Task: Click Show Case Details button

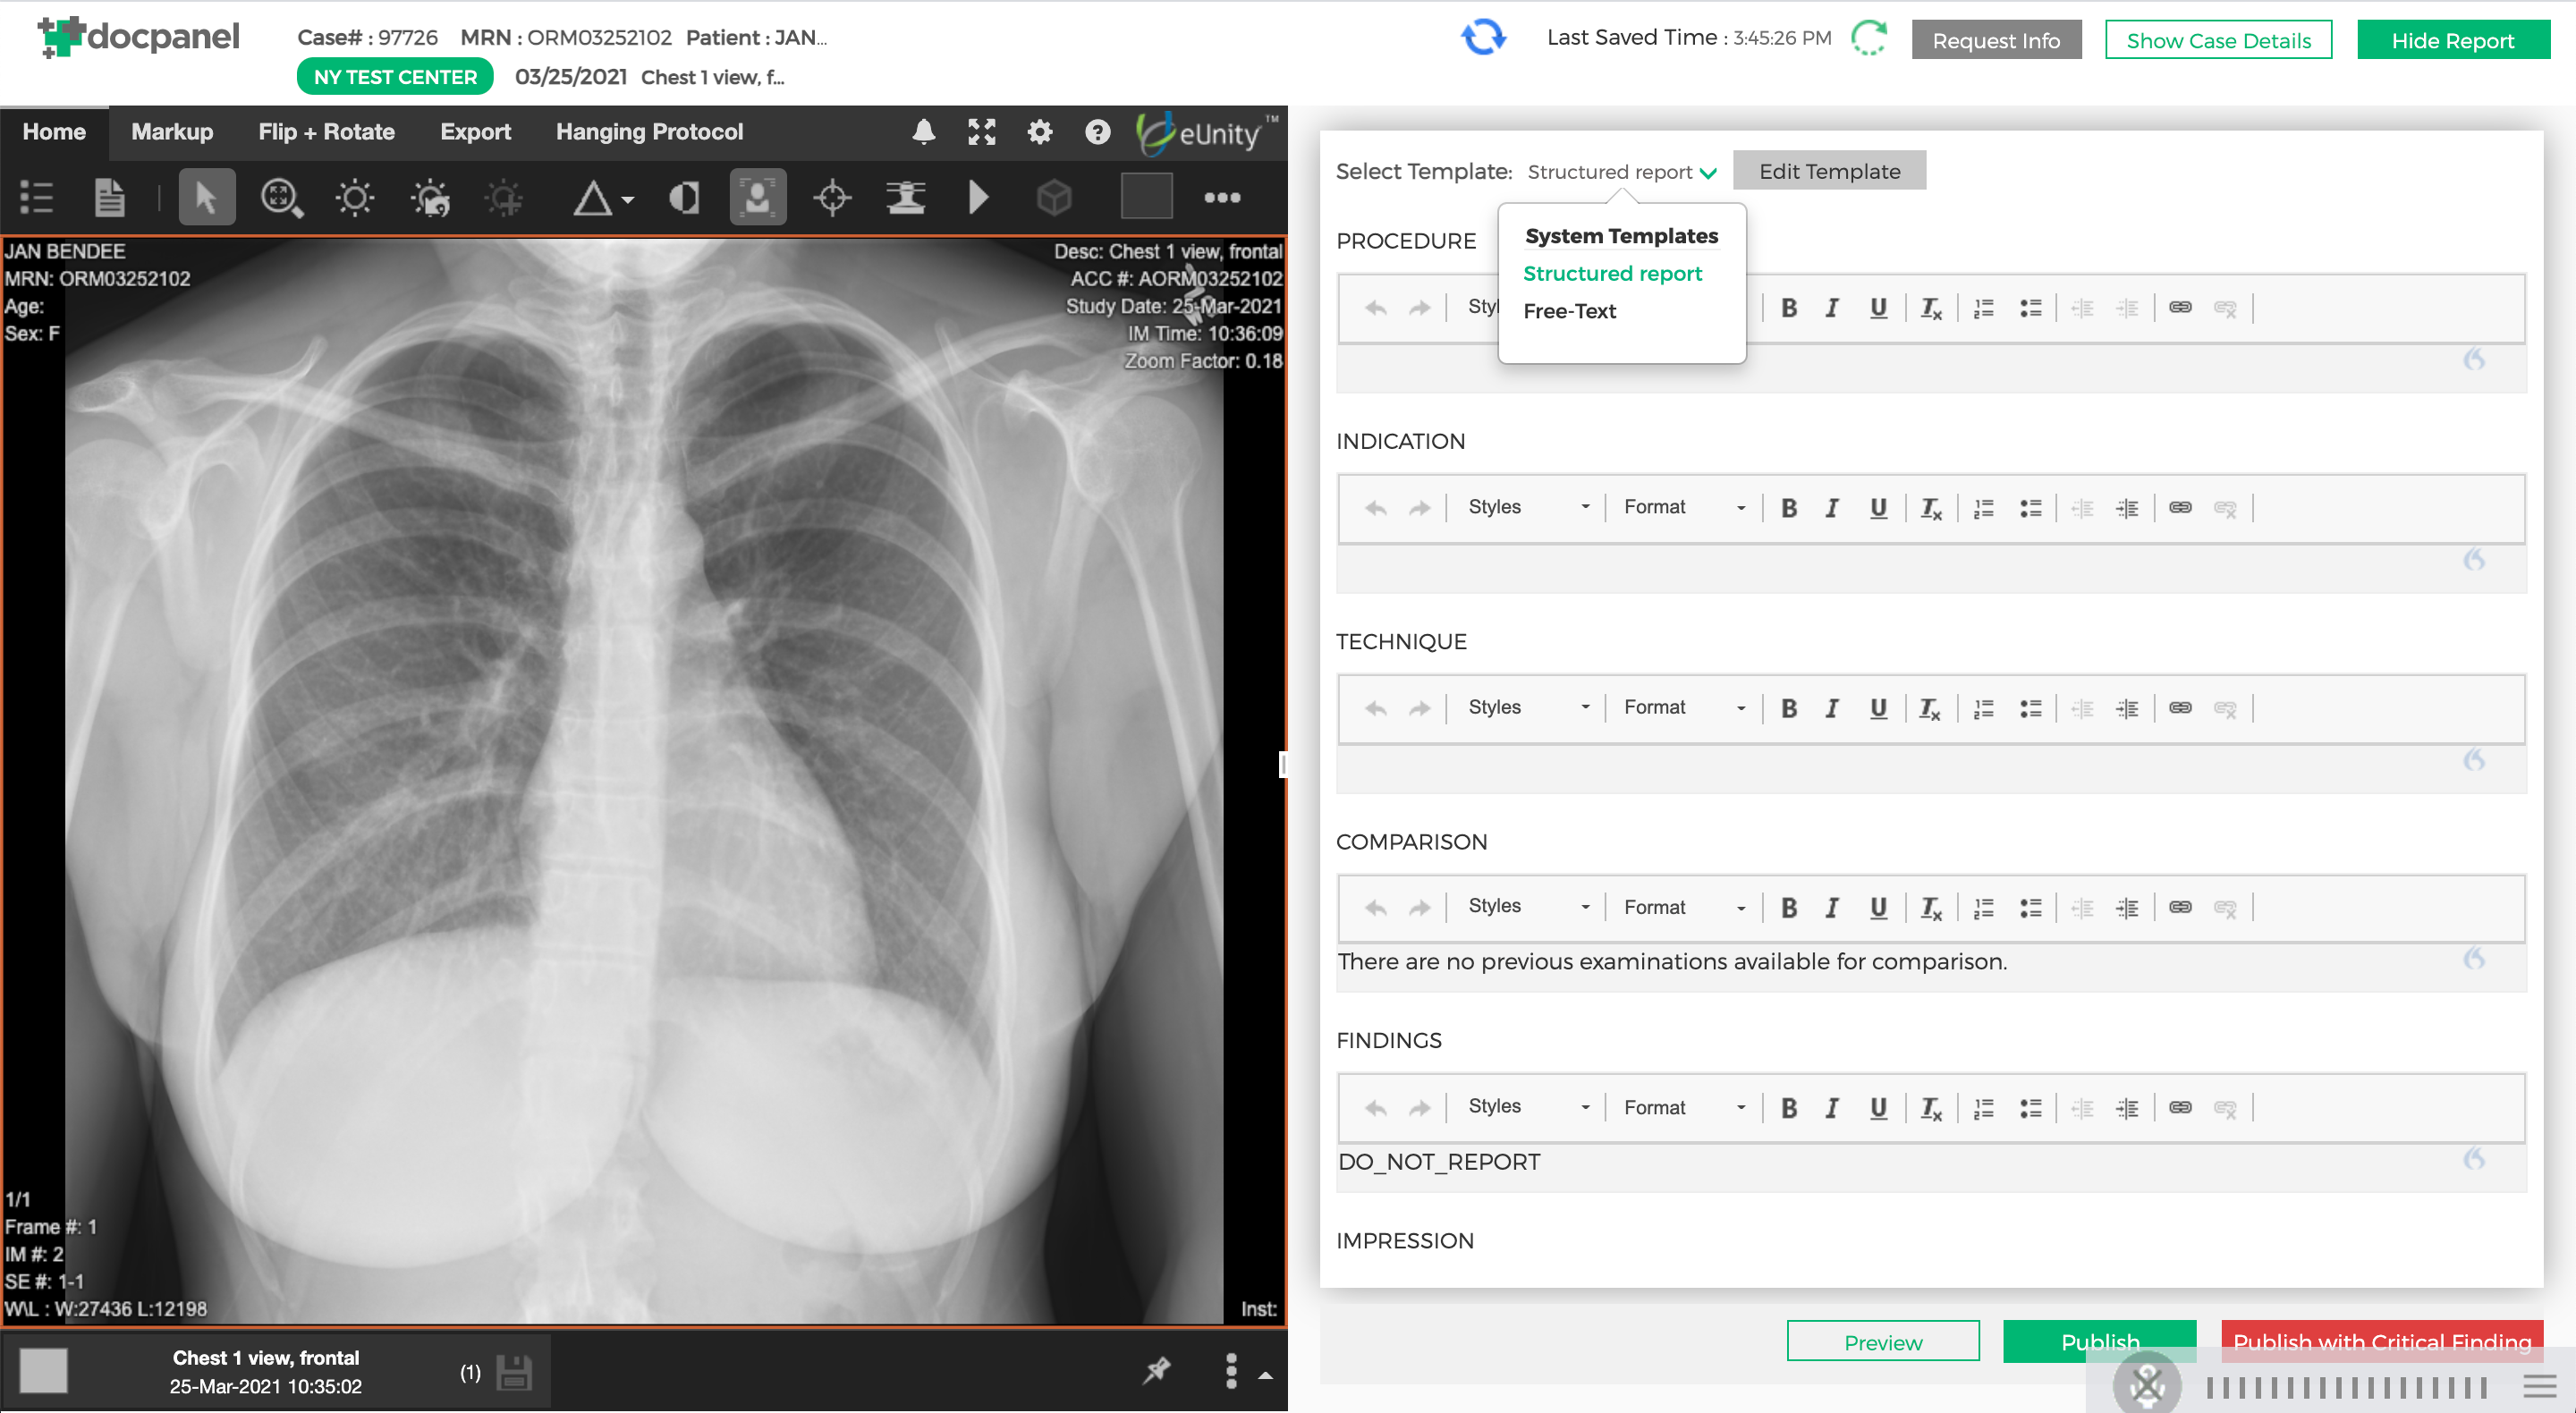Action: [2218, 40]
